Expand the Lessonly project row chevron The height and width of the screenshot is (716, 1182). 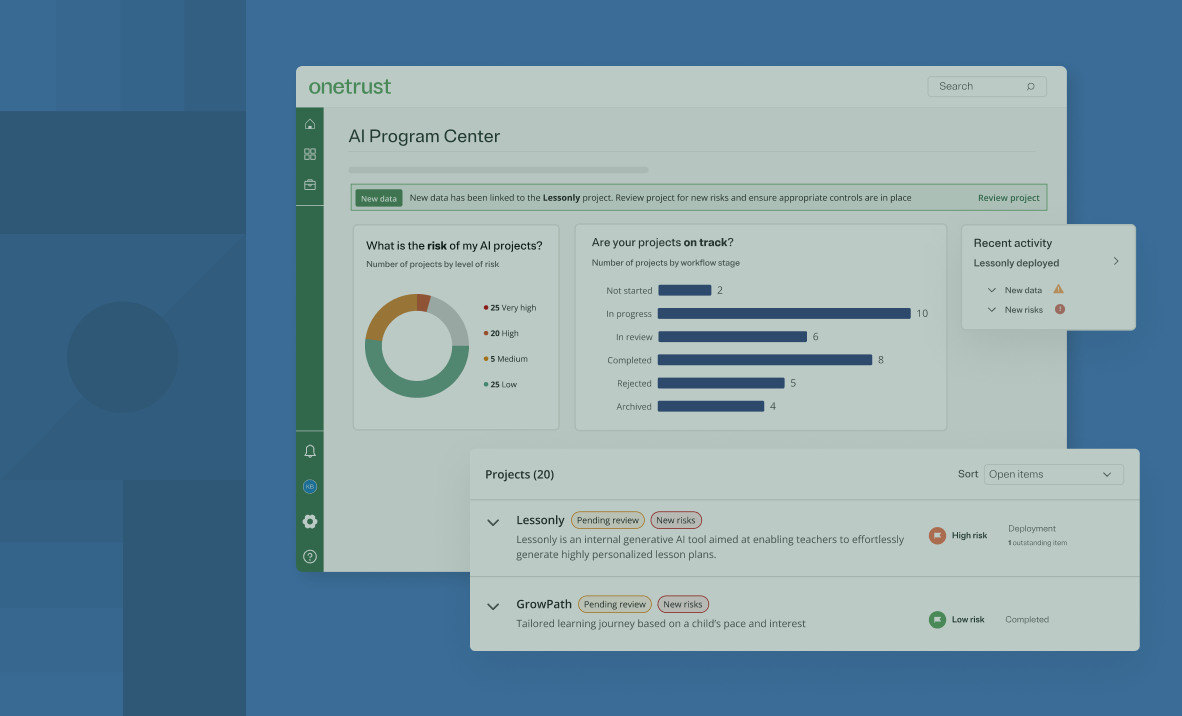pyautogui.click(x=492, y=522)
